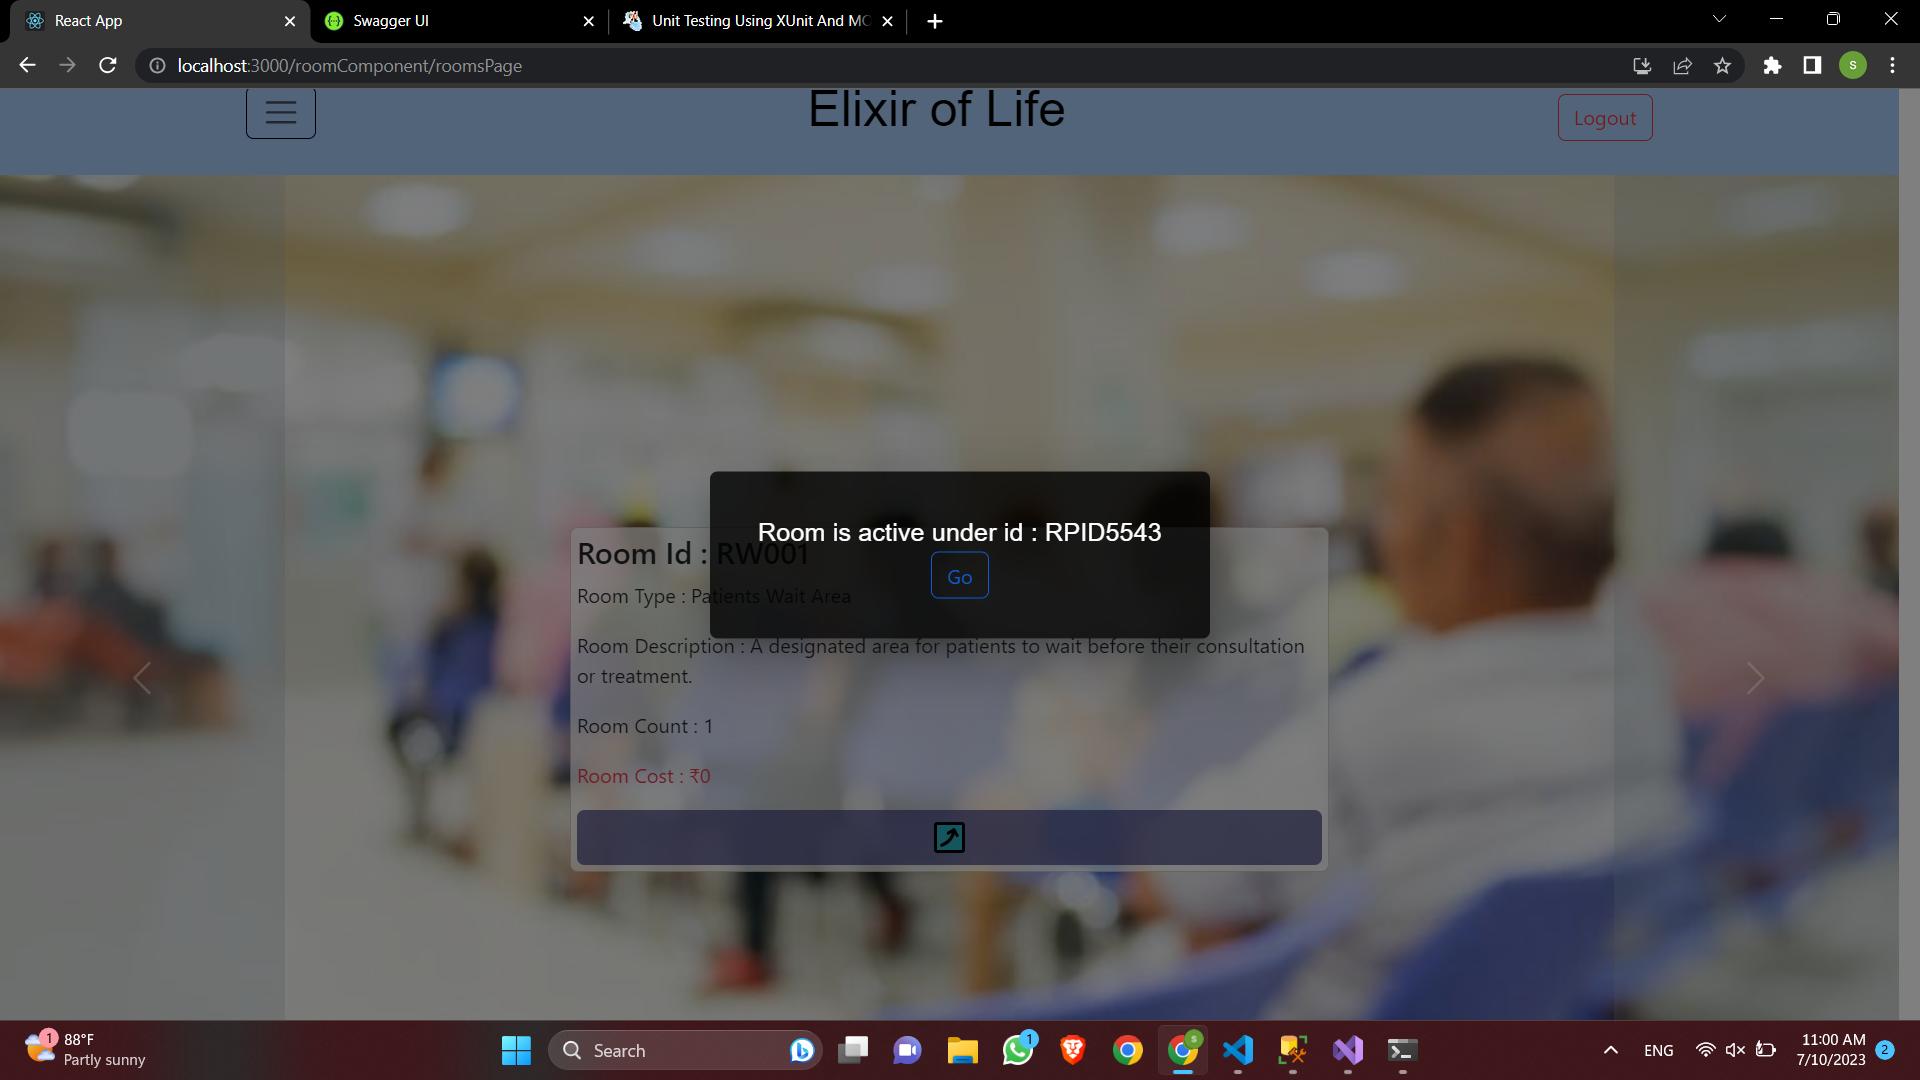
Task: Toggle the browser side panel
Action: point(1812,66)
